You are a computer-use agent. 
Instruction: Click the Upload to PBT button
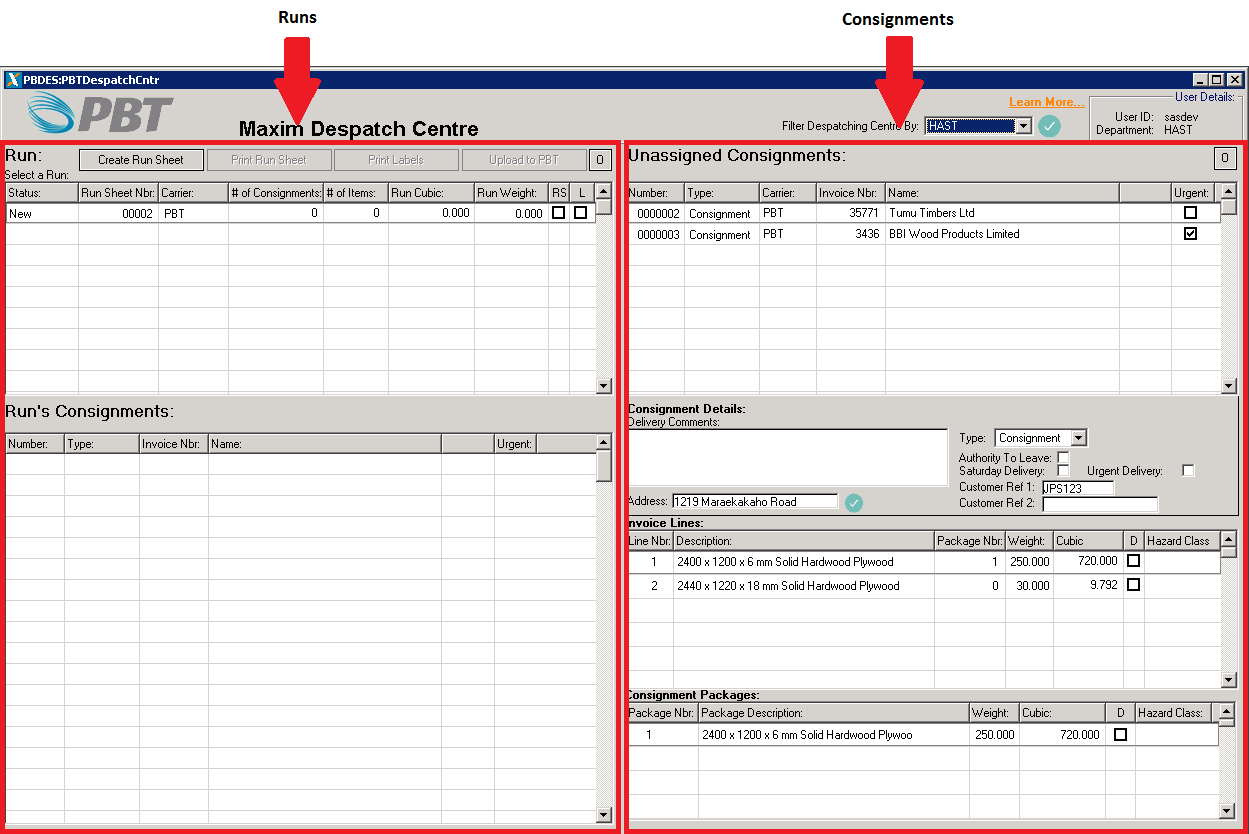[524, 160]
